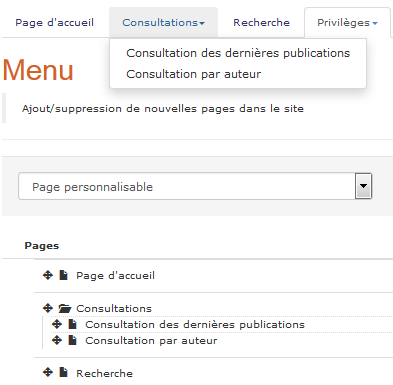Click the Ajout/suppression de nouvelles pages description

pyautogui.click(x=163, y=109)
